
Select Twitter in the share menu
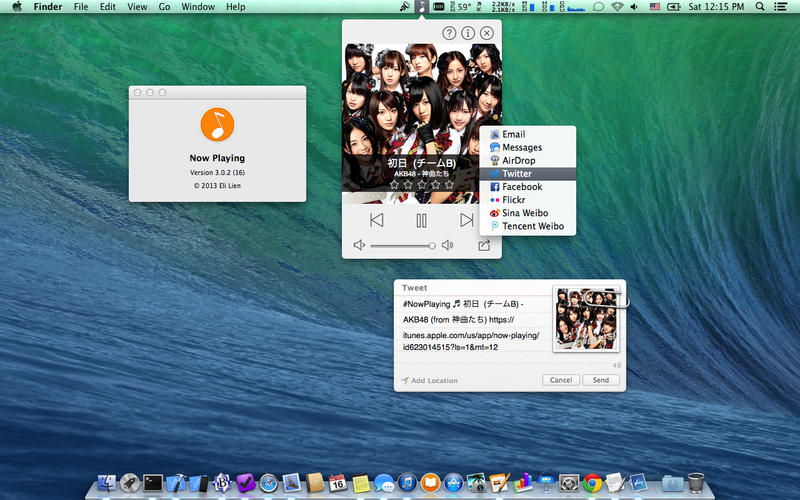(528, 174)
